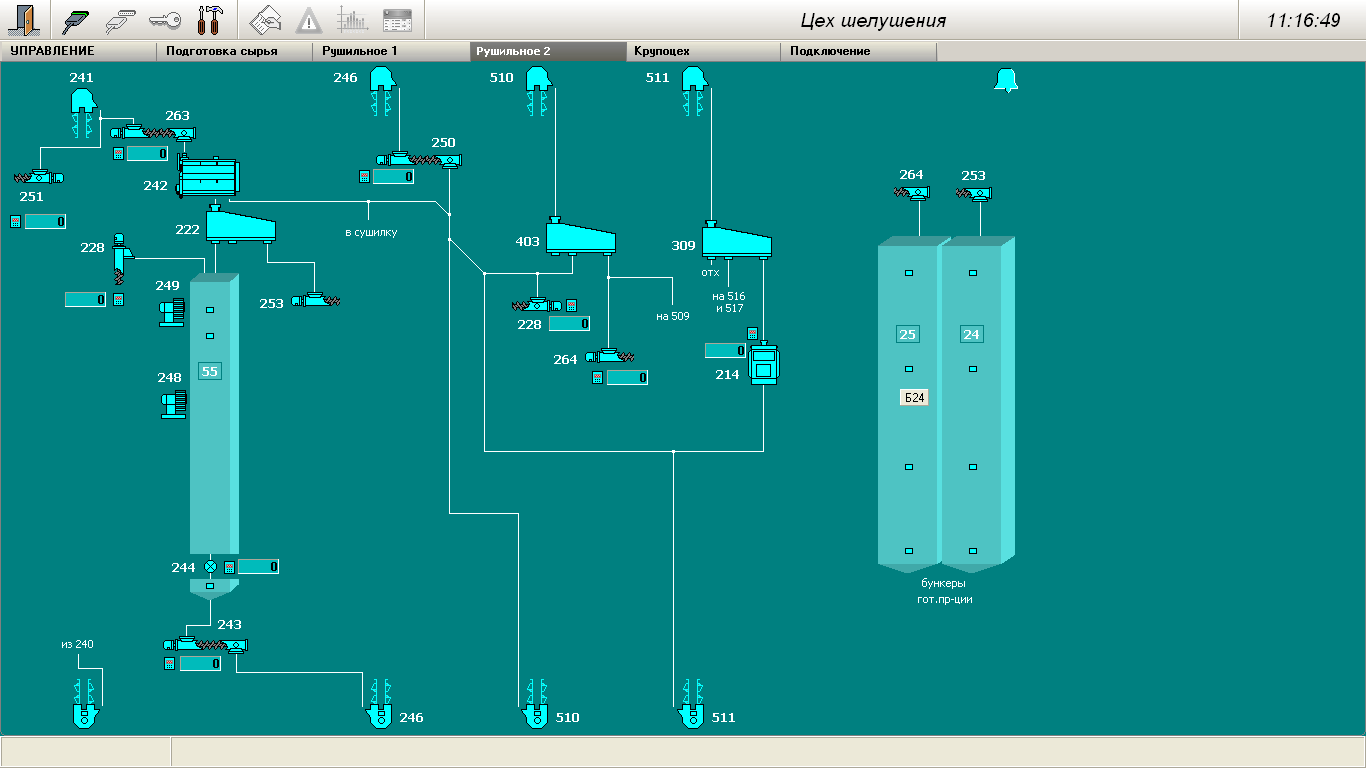Click the value field under conveyor 250
Screen dimensions: 1366x768
tap(393, 177)
